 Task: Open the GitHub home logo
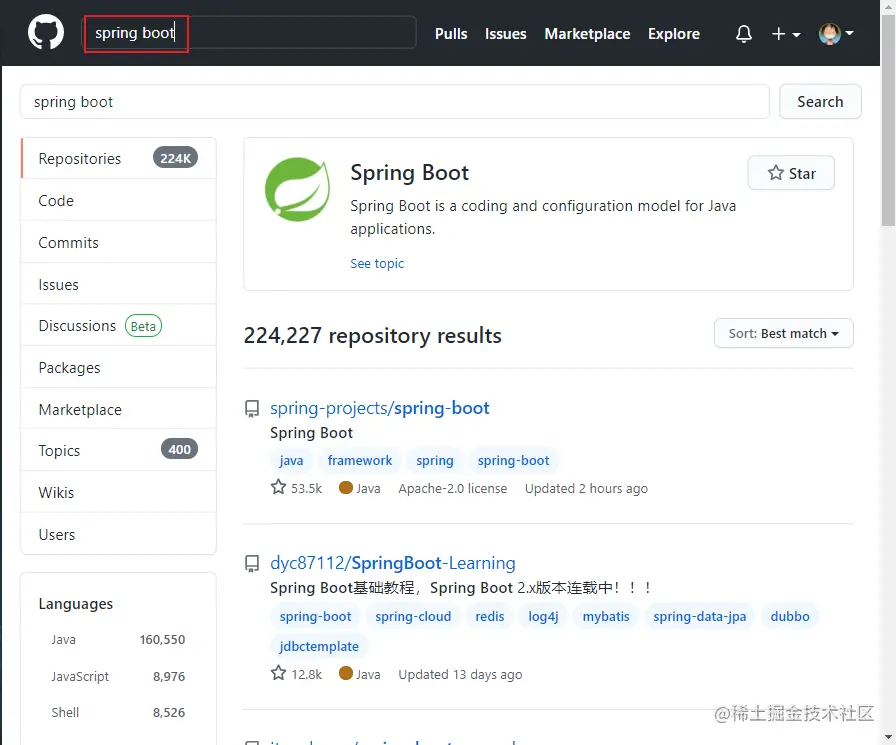pos(46,33)
